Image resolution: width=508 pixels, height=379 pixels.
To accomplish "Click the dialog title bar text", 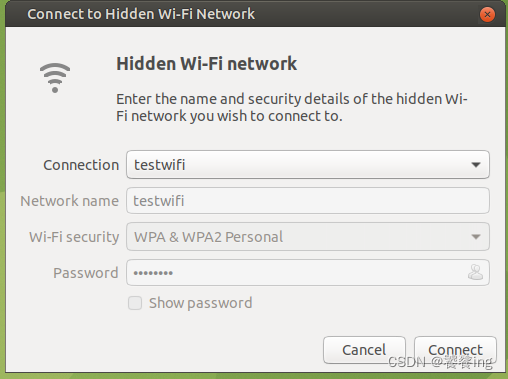I will [141, 14].
